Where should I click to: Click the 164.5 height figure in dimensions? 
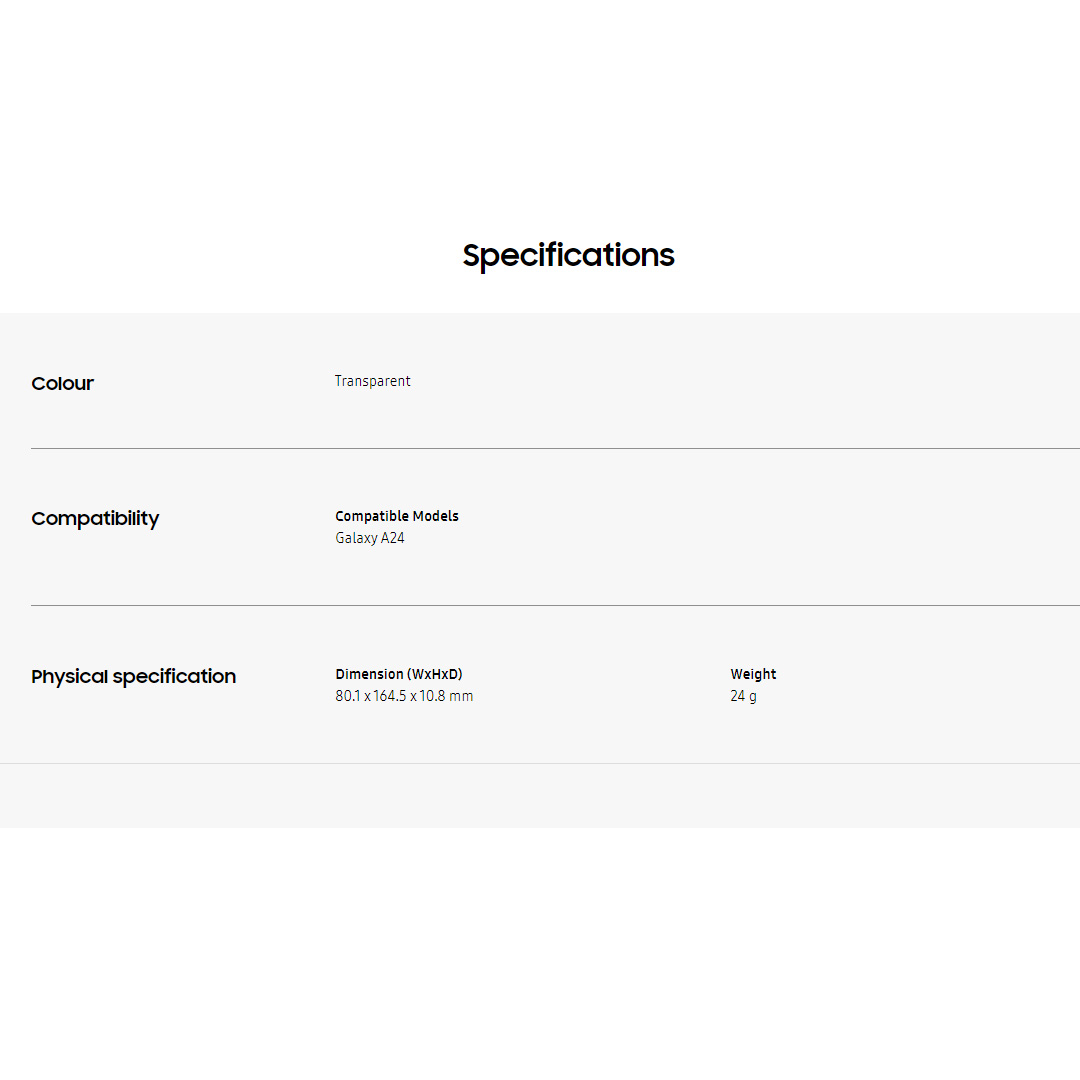click(x=389, y=696)
